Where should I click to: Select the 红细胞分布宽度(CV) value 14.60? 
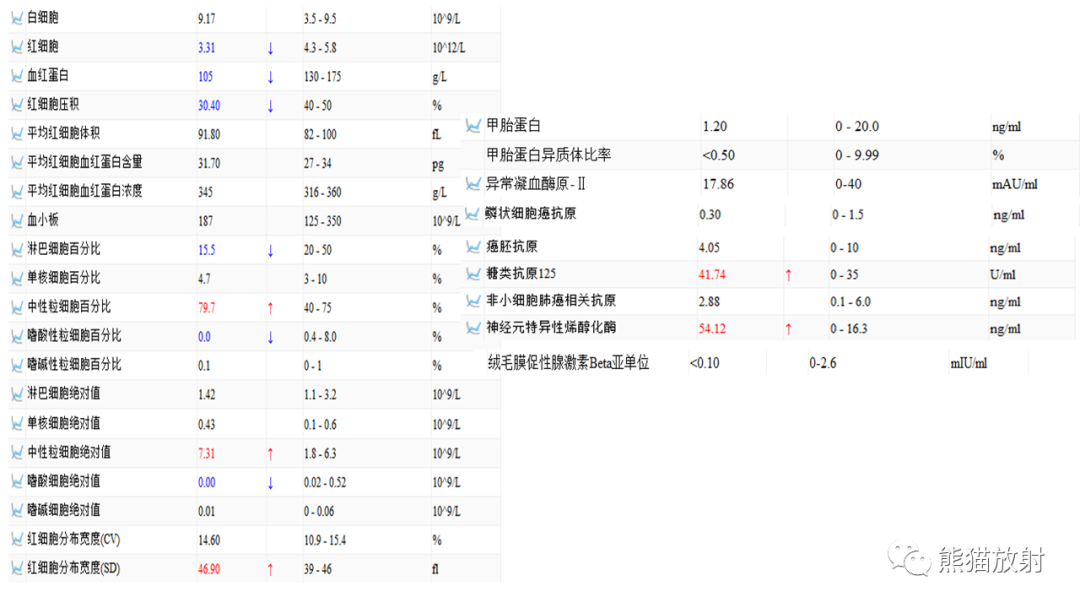point(209,540)
